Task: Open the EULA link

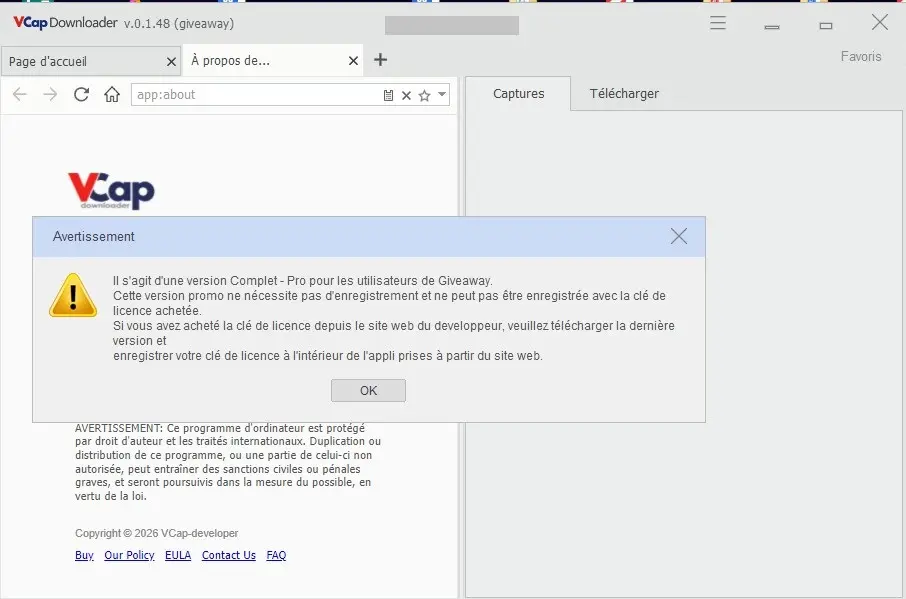Action: coord(178,555)
